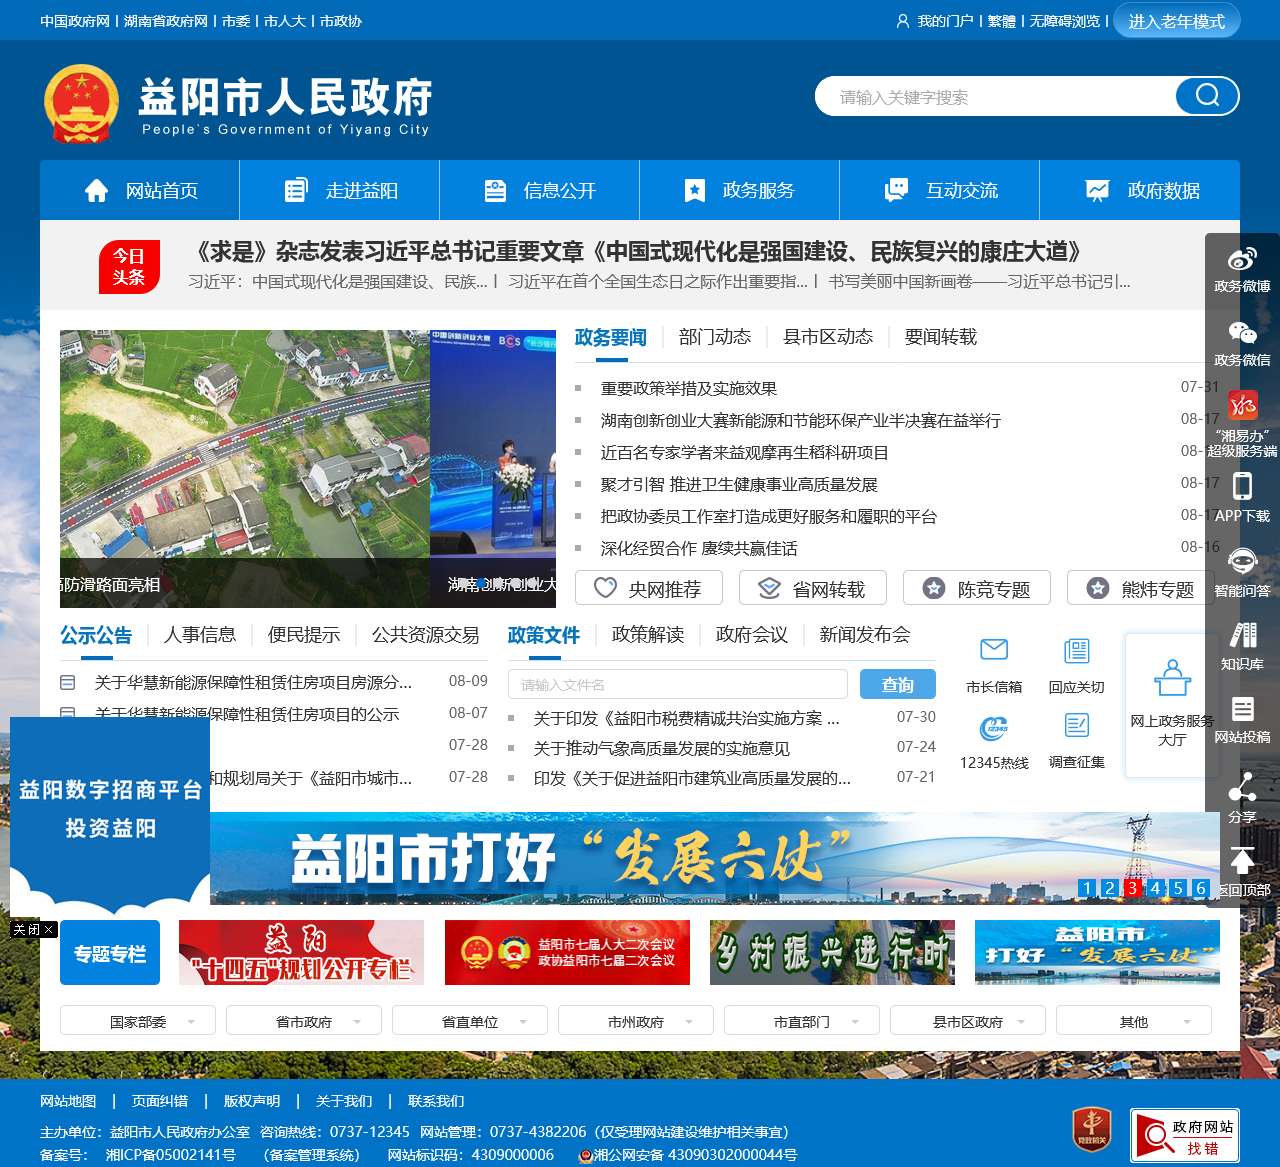Click the search magnifier icon
This screenshot has width=1280, height=1167.
click(1206, 96)
